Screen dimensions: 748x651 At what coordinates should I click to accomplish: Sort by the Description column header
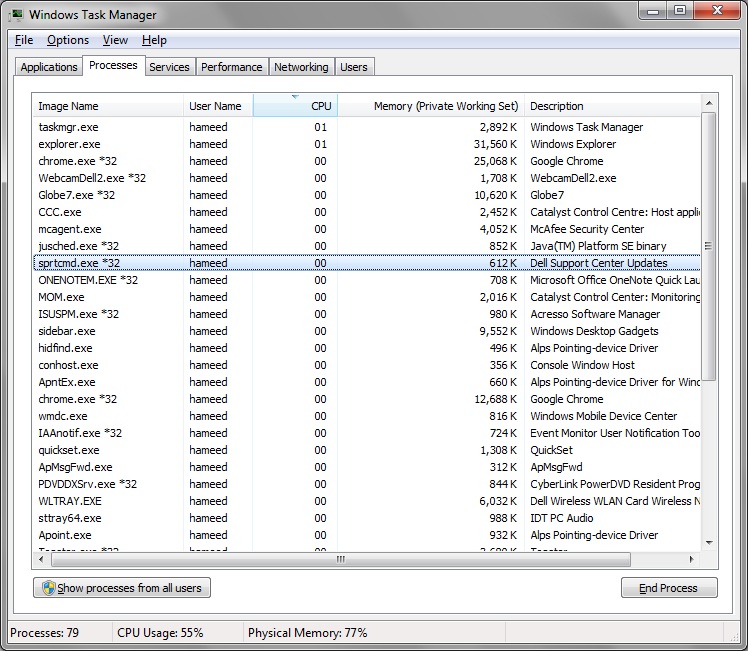[x=613, y=105]
